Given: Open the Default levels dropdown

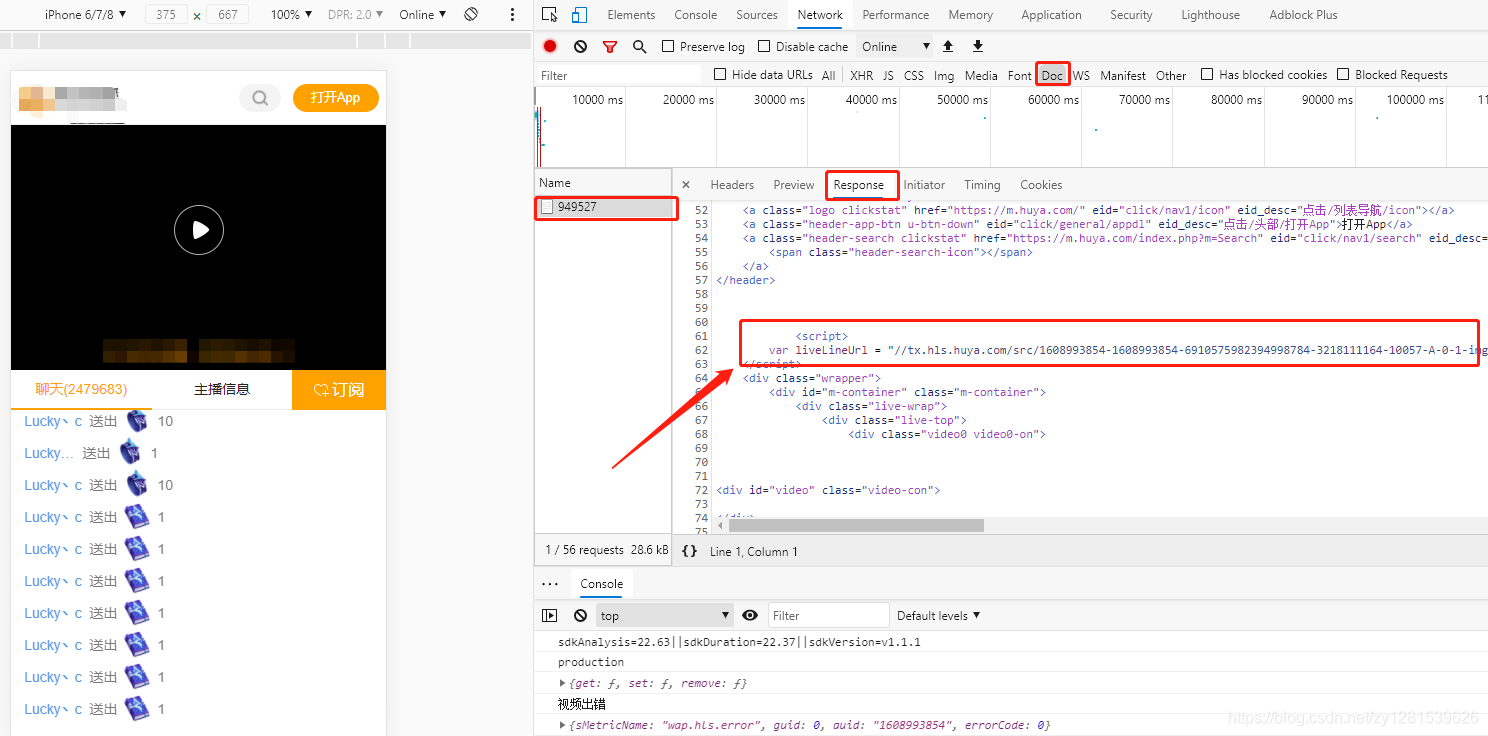Looking at the screenshot, I should pos(938,615).
